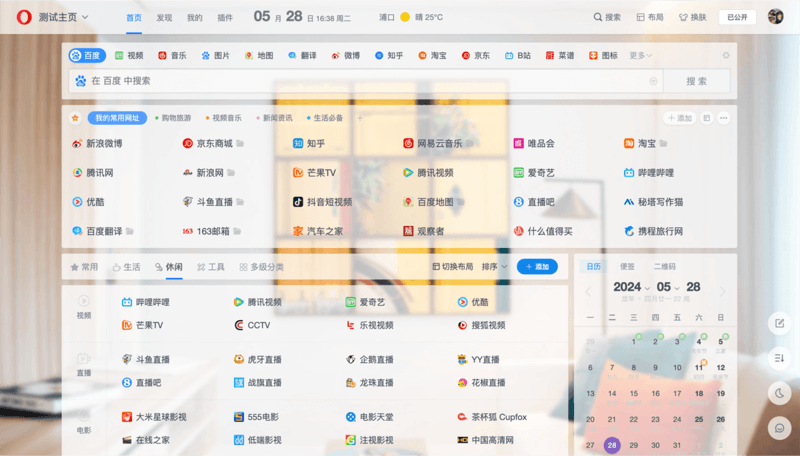Expand the 排序 sort dropdown
This screenshot has height=456, width=800.
494,267
